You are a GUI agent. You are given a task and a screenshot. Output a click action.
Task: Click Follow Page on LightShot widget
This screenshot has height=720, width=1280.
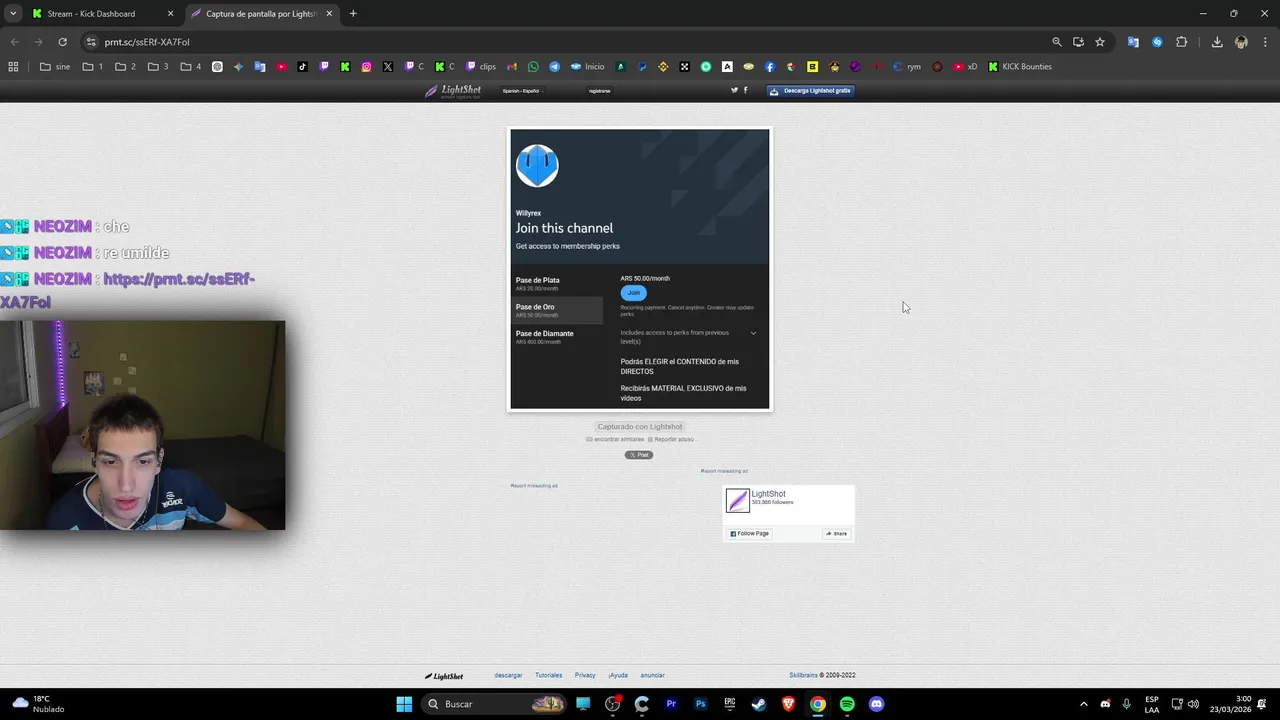coord(750,534)
